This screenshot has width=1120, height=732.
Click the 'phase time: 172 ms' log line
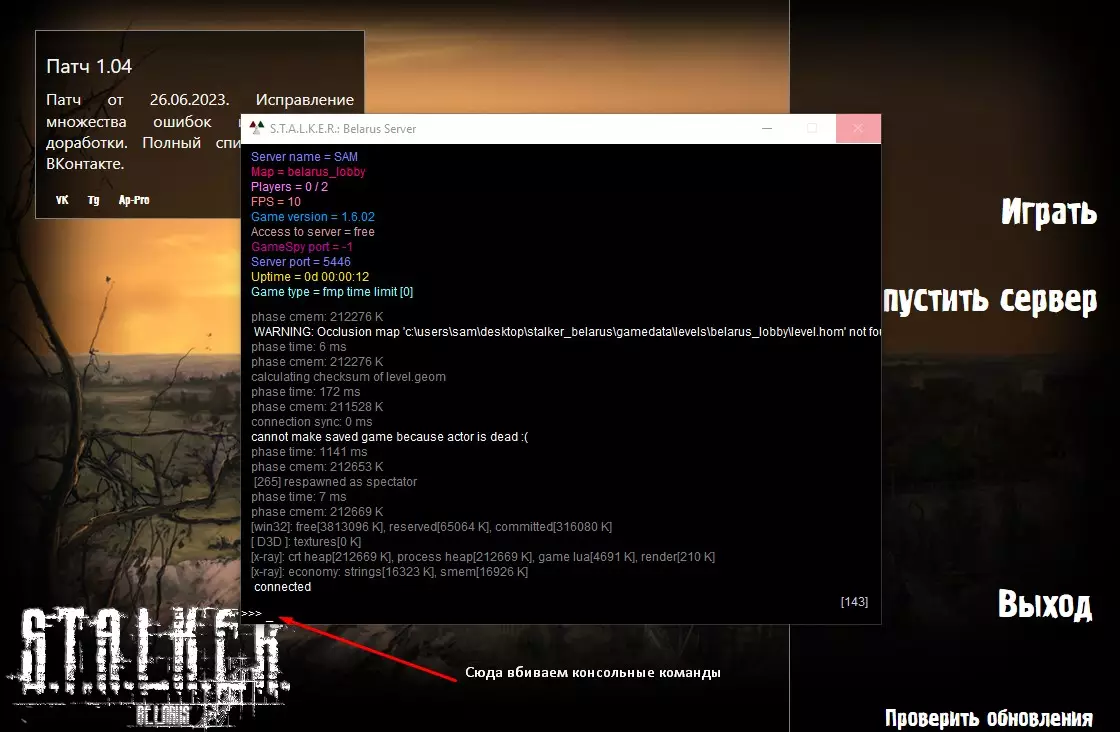tap(306, 391)
